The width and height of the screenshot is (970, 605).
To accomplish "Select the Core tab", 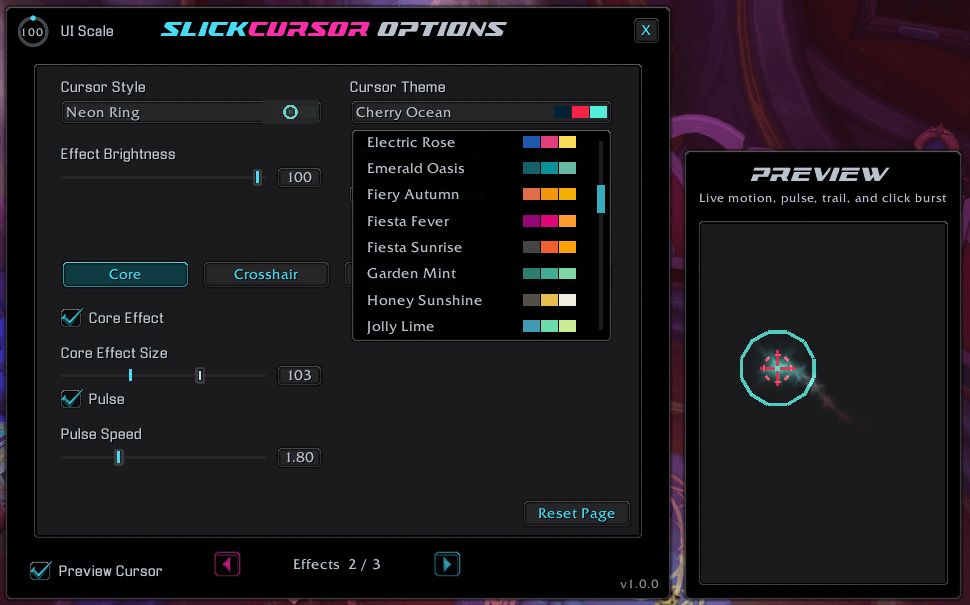I will pyautogui.click(x=125, y=274).
